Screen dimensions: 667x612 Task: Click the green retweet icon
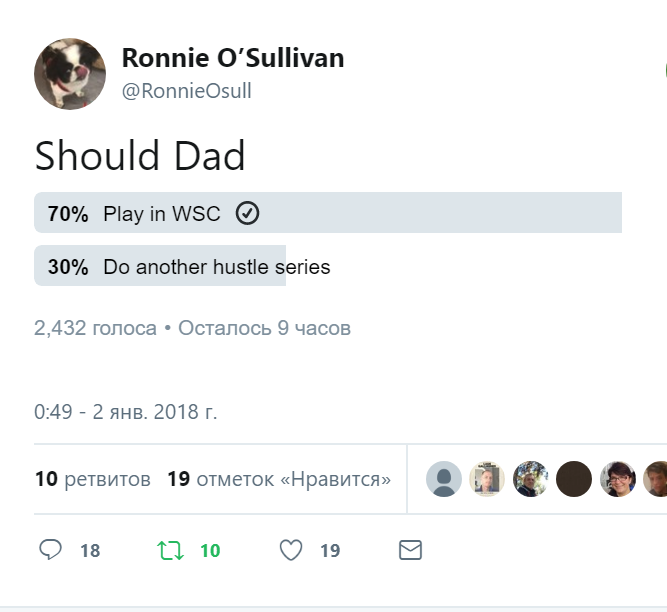[x=170, y=550]
